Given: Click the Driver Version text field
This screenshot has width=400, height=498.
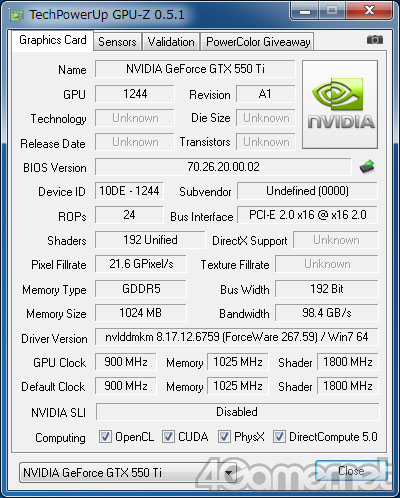Looking at the screenshot, I should [x=237, y=337].
